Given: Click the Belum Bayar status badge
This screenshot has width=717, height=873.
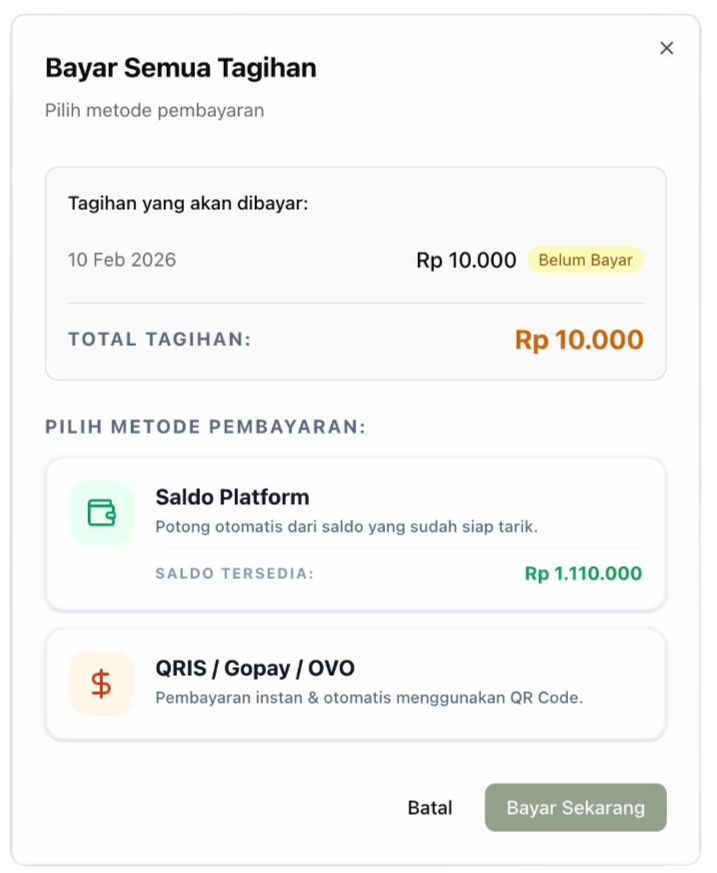Looking at the screenshot, I should [x=585, y=260].
